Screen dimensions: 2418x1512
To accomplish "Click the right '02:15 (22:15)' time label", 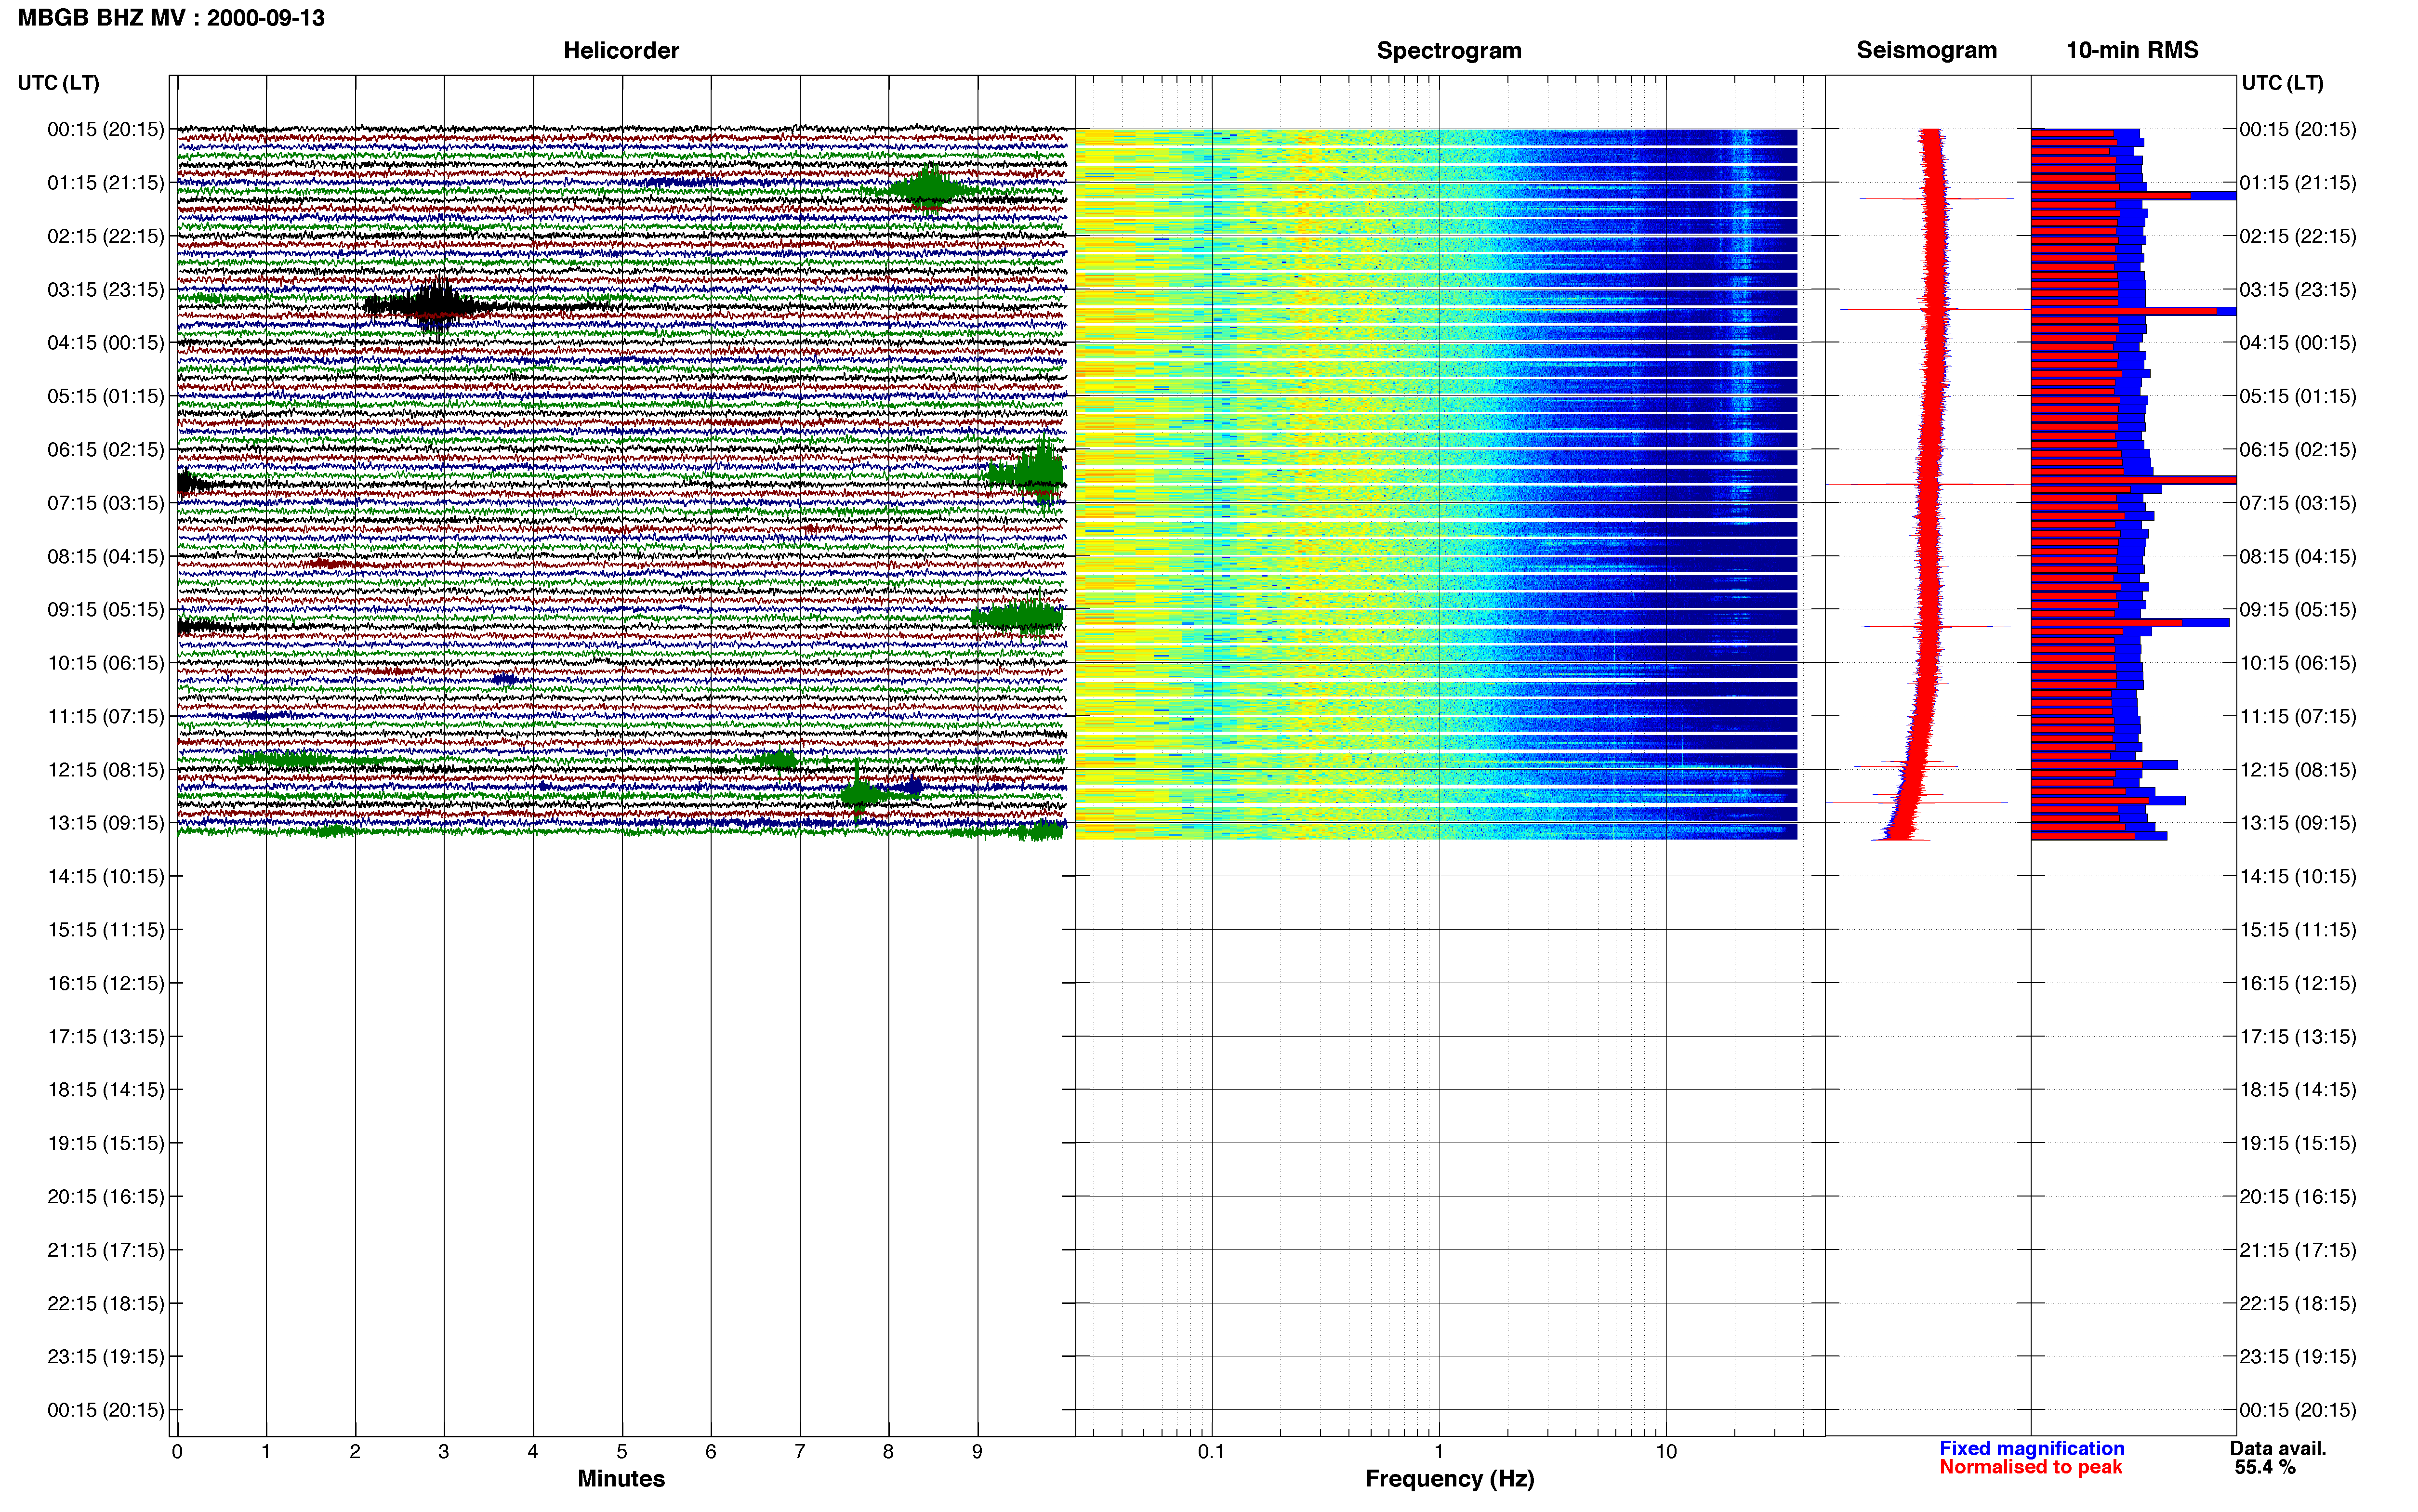I will pyautogui.click(x=2298, y=237).
